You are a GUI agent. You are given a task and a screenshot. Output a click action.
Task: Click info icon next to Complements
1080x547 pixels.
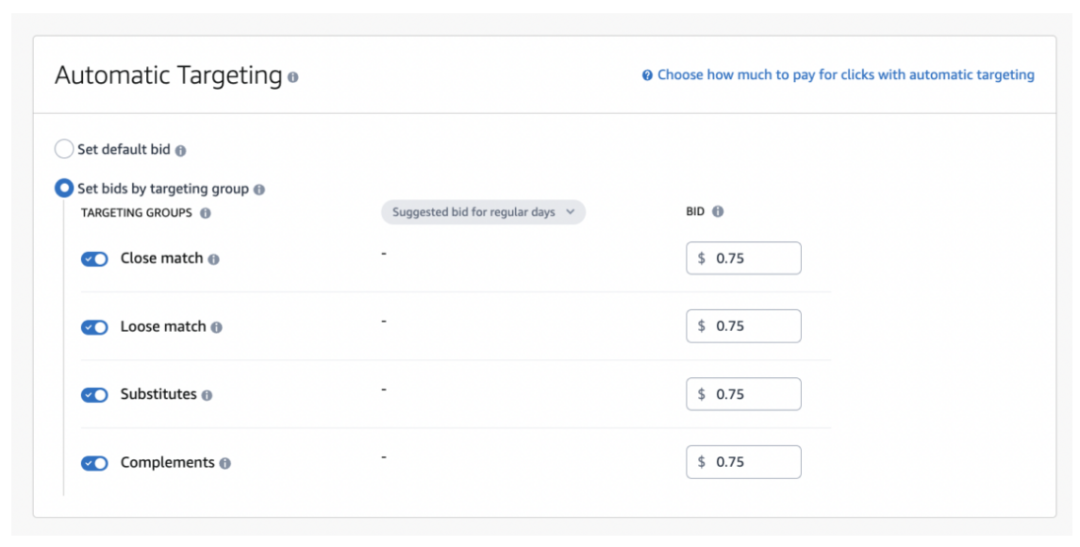click(x=225, y=463)
